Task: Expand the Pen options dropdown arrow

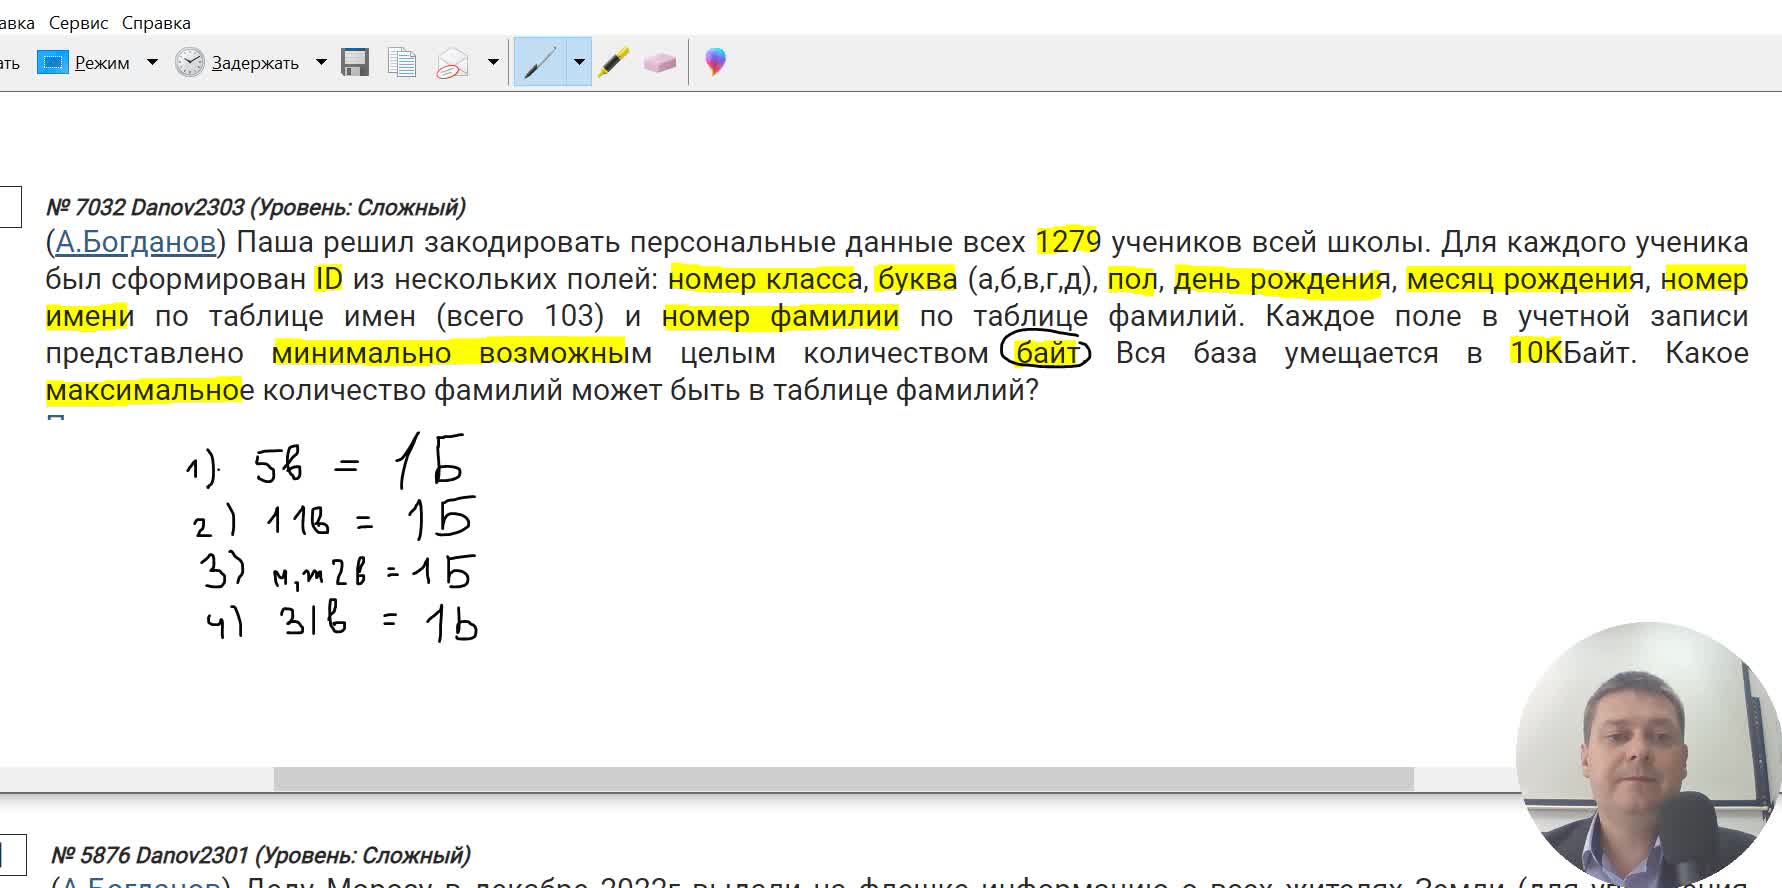Action: click(579, 62)
